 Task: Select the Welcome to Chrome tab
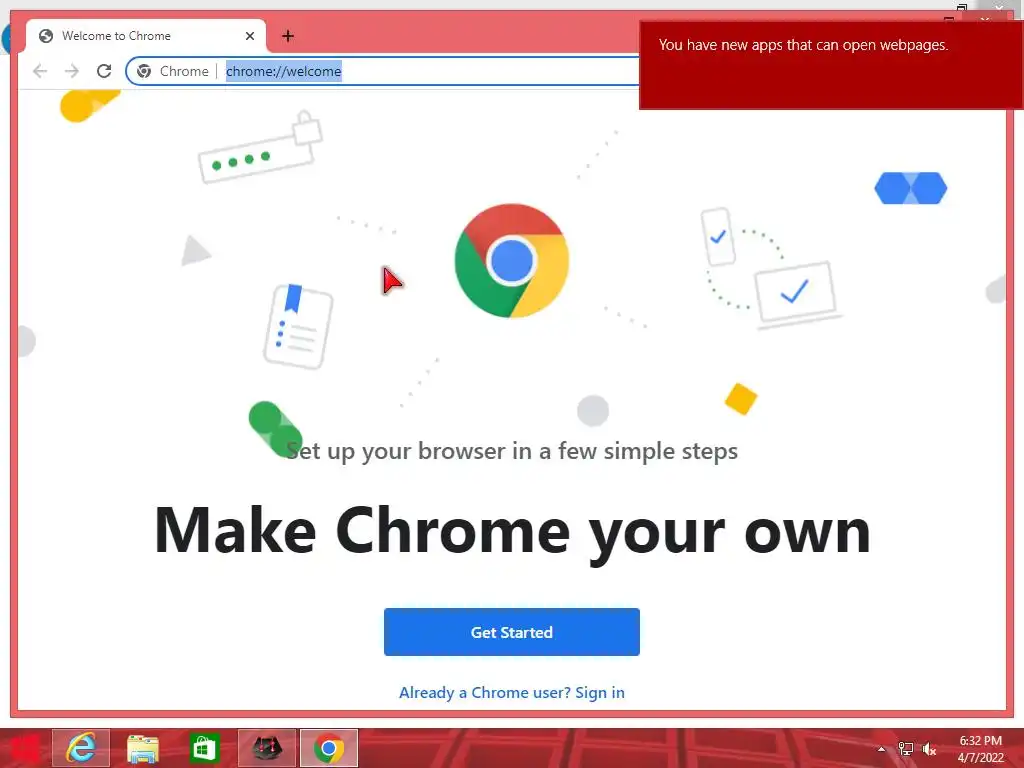point(146,36)
